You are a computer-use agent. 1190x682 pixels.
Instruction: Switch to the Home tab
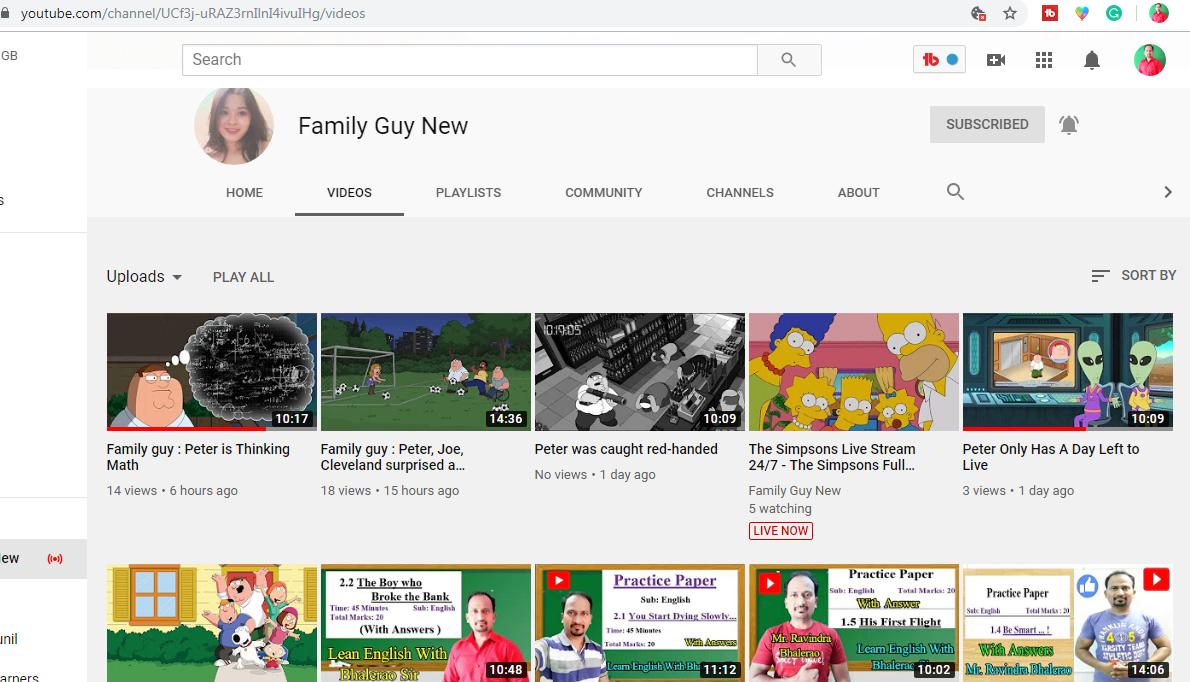click(x=244, y=193)
